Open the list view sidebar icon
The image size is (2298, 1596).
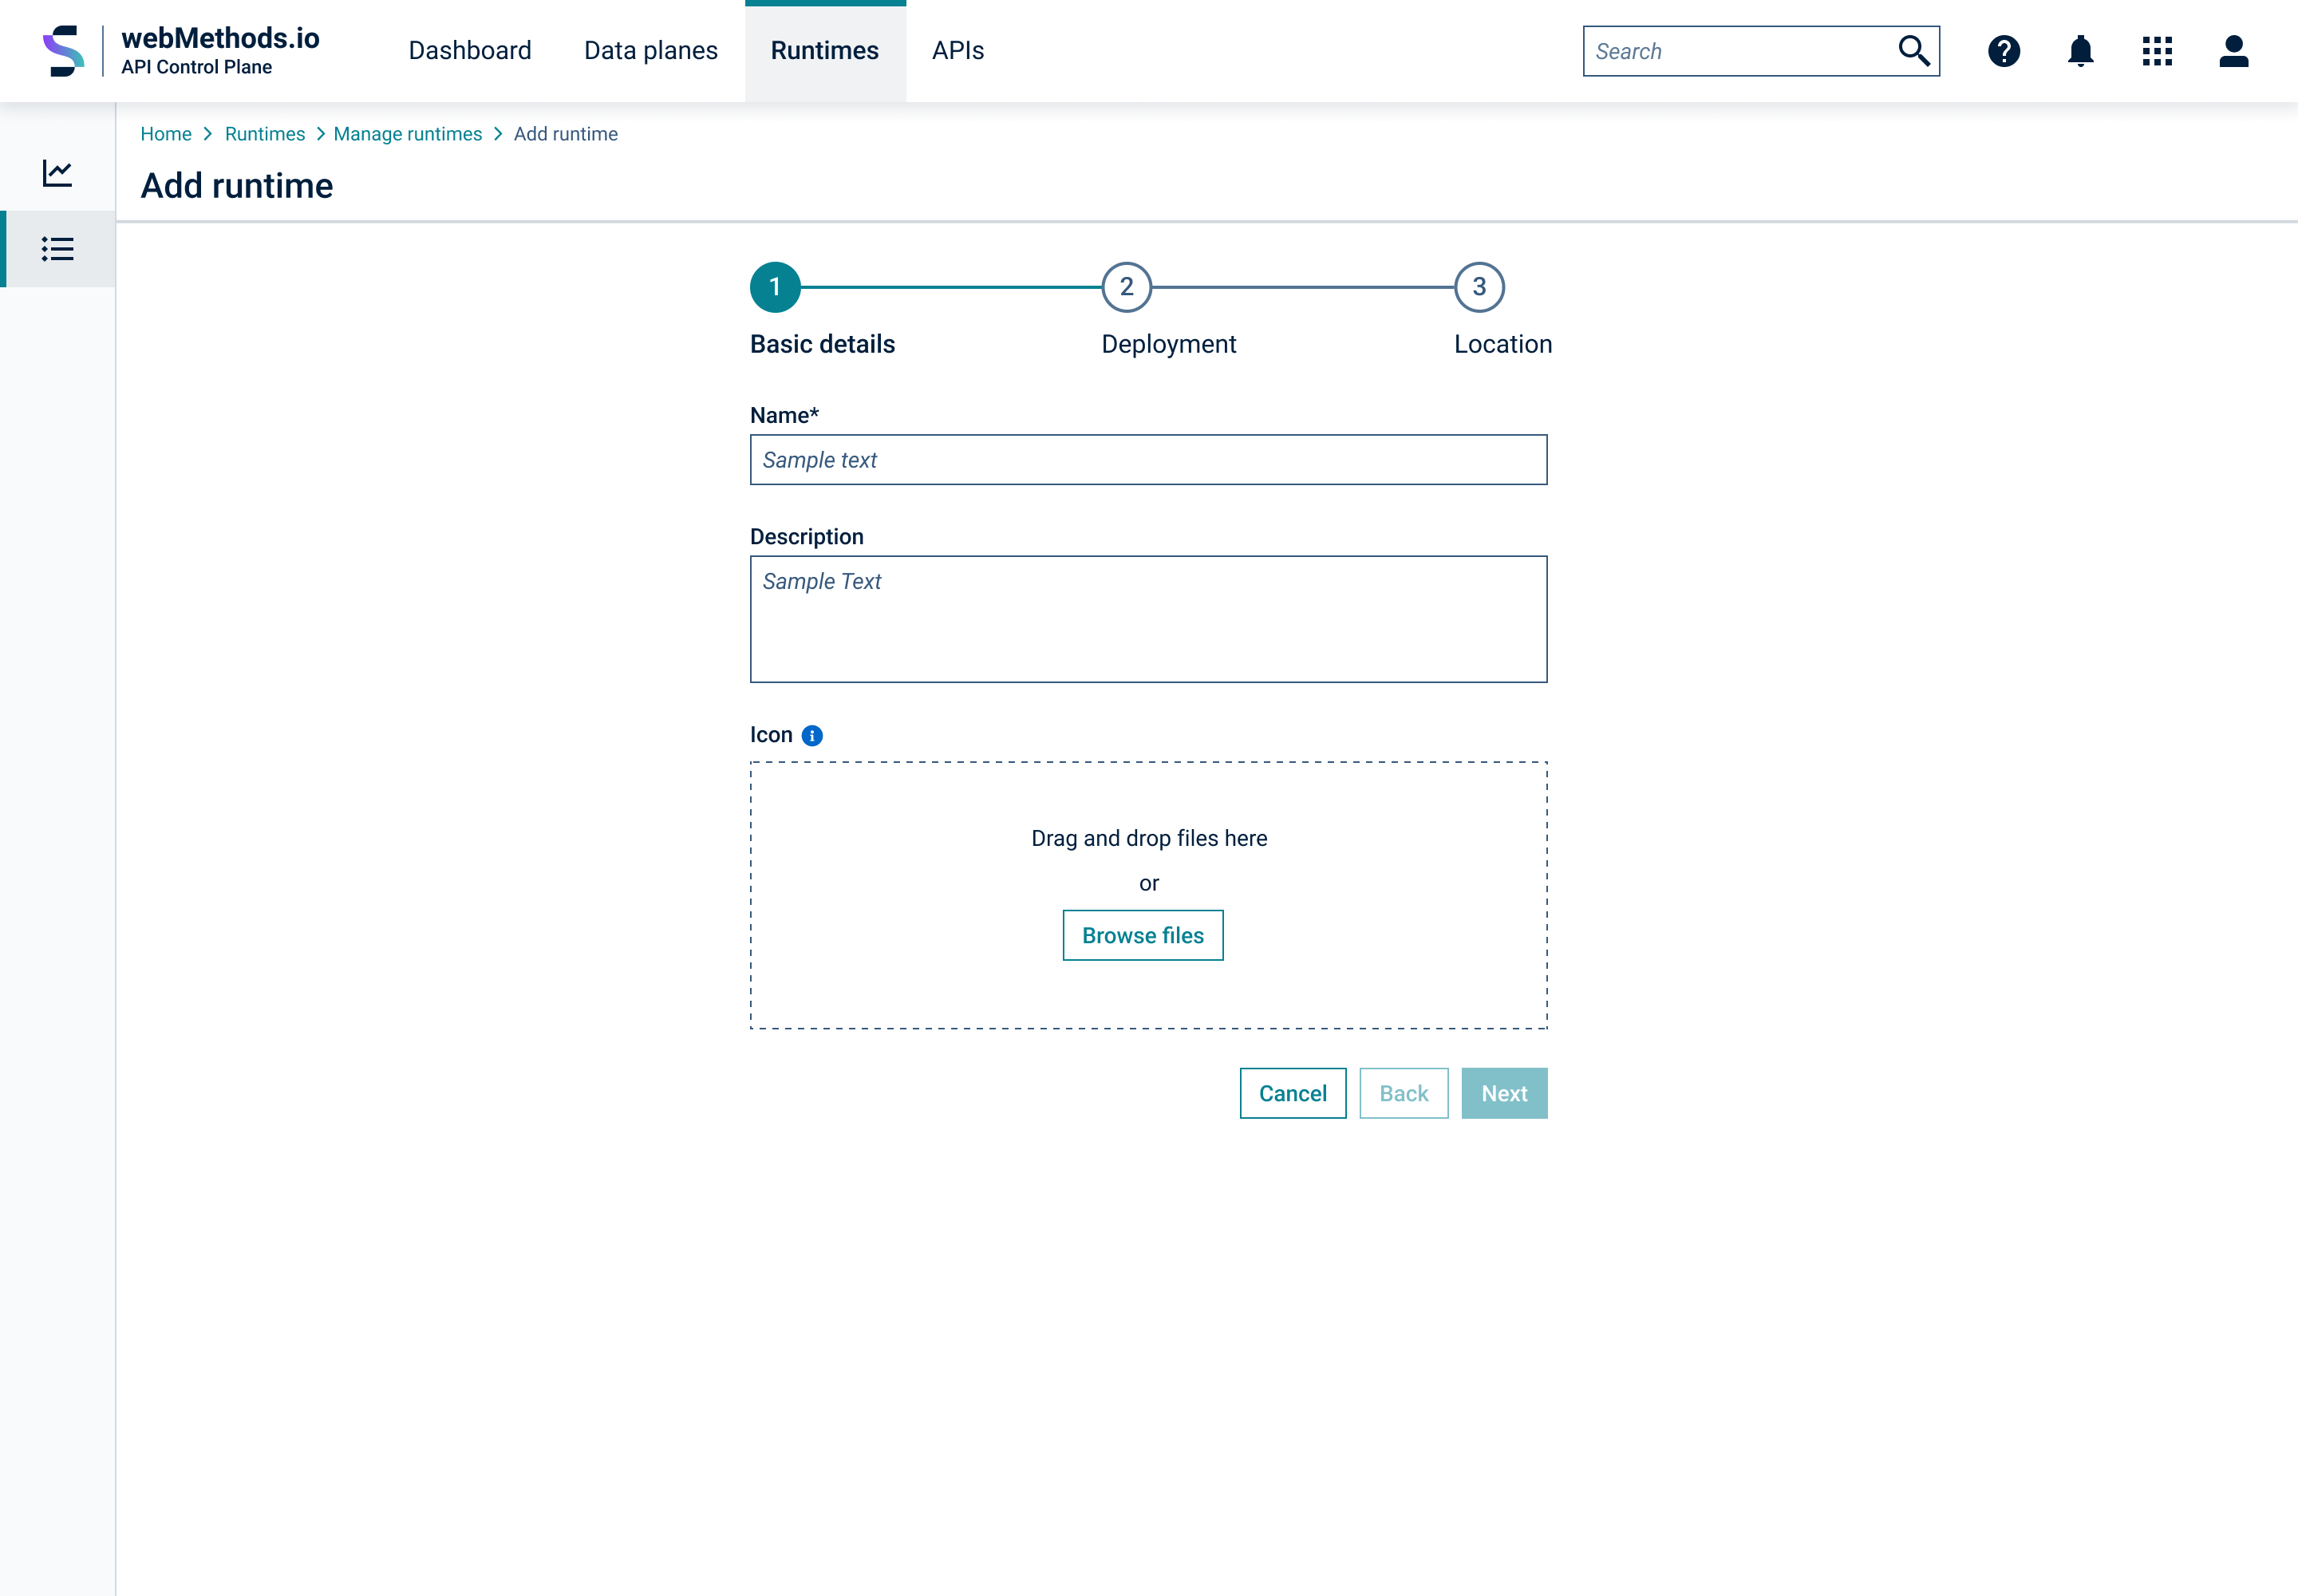coord(57,249)
